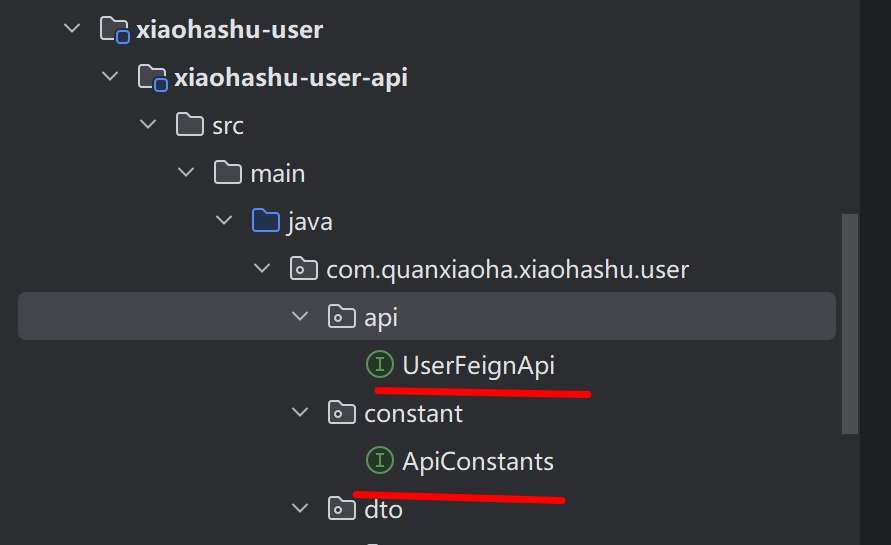Click the blue java source folder icon
The width and height of the screenshot is (891, 545).
[266, 221]
